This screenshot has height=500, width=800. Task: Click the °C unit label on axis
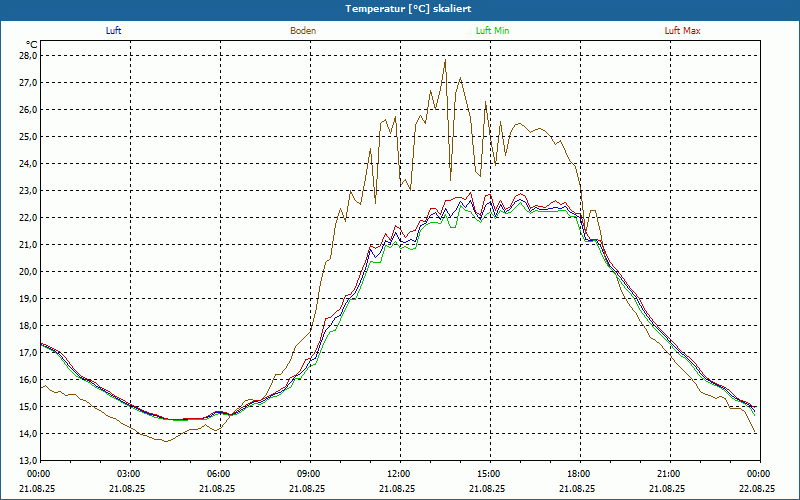32,45
